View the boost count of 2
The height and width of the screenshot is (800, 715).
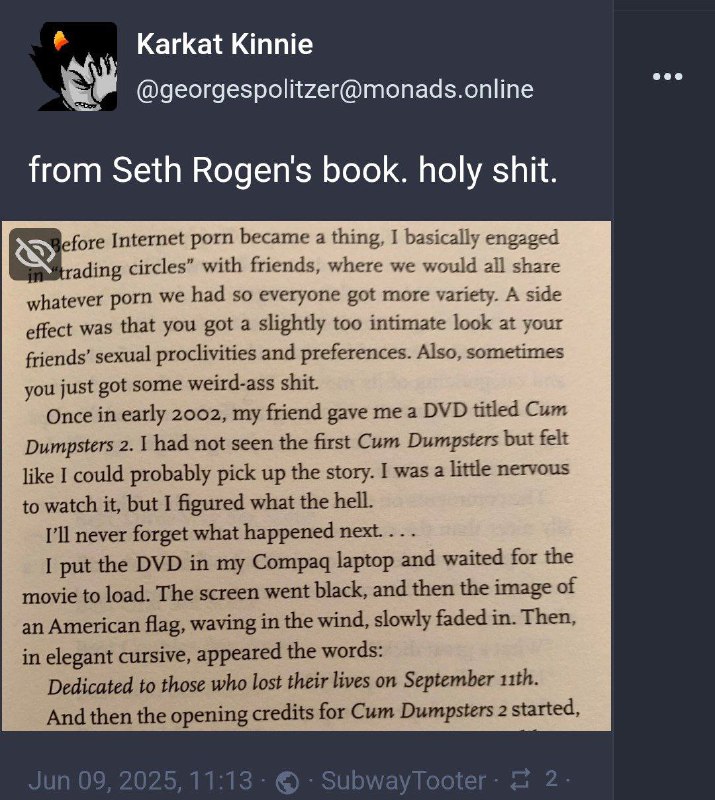point(551,779)
